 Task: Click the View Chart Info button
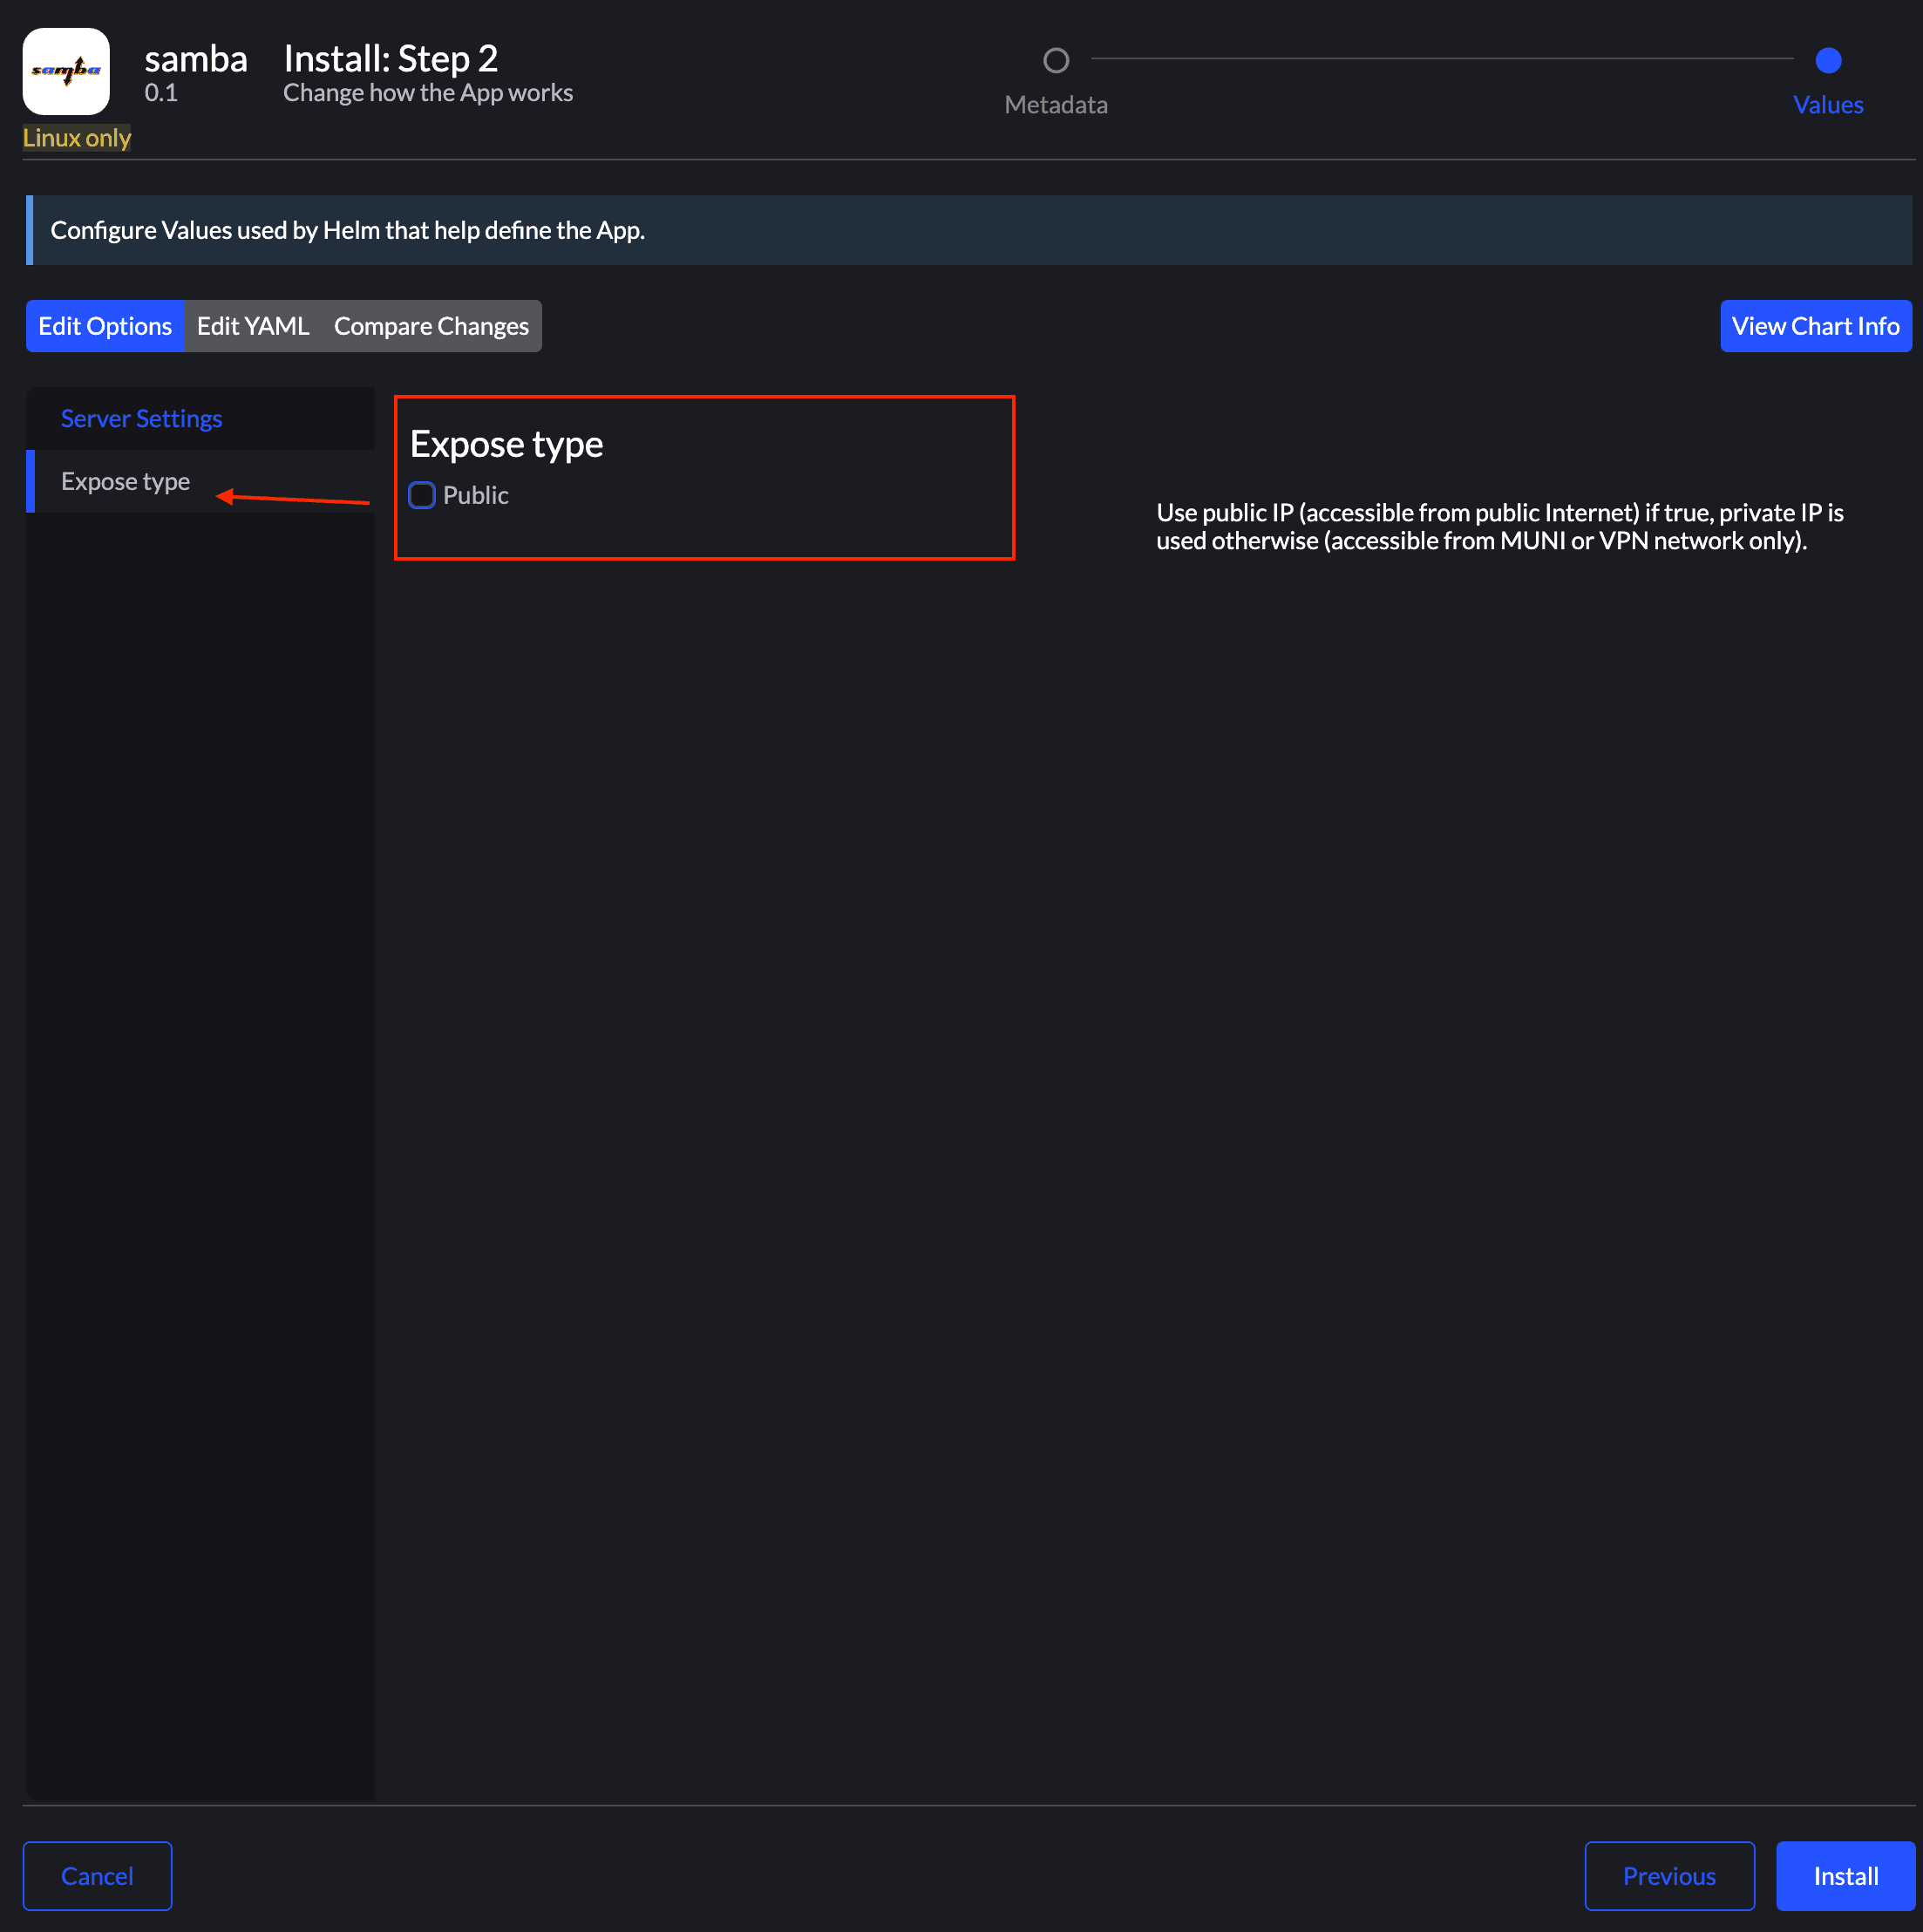tap(1814, 326)
